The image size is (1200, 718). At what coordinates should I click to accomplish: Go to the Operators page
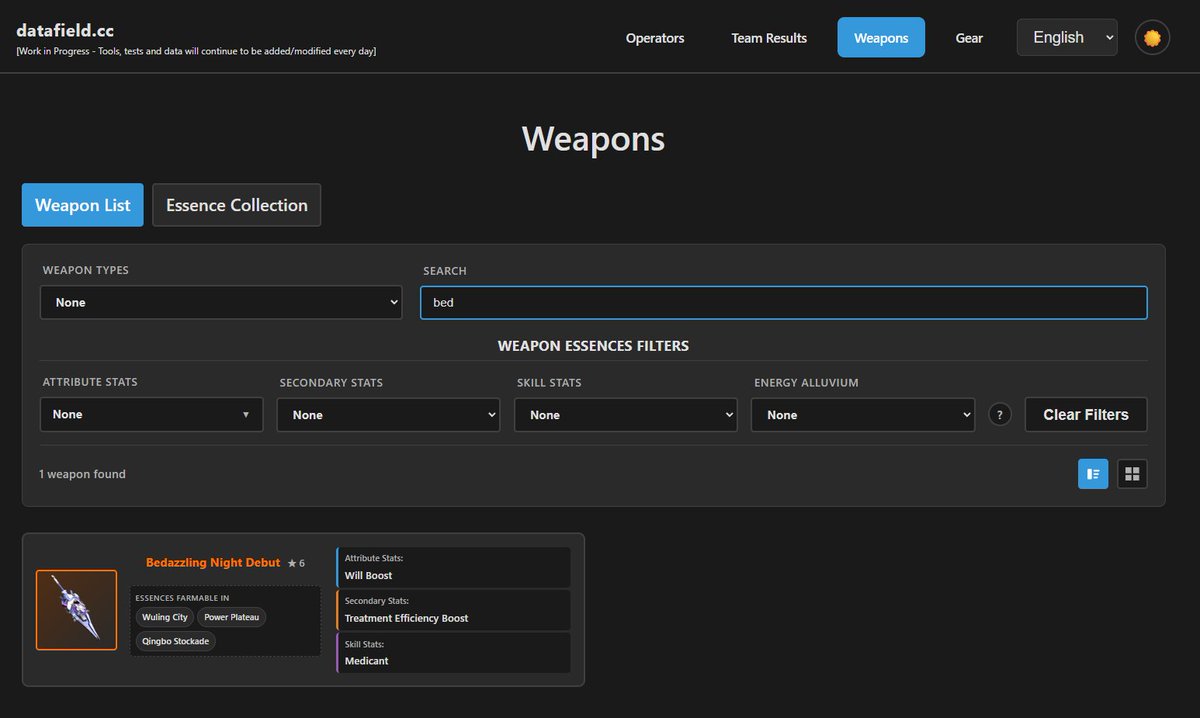(x=655, y=38)
